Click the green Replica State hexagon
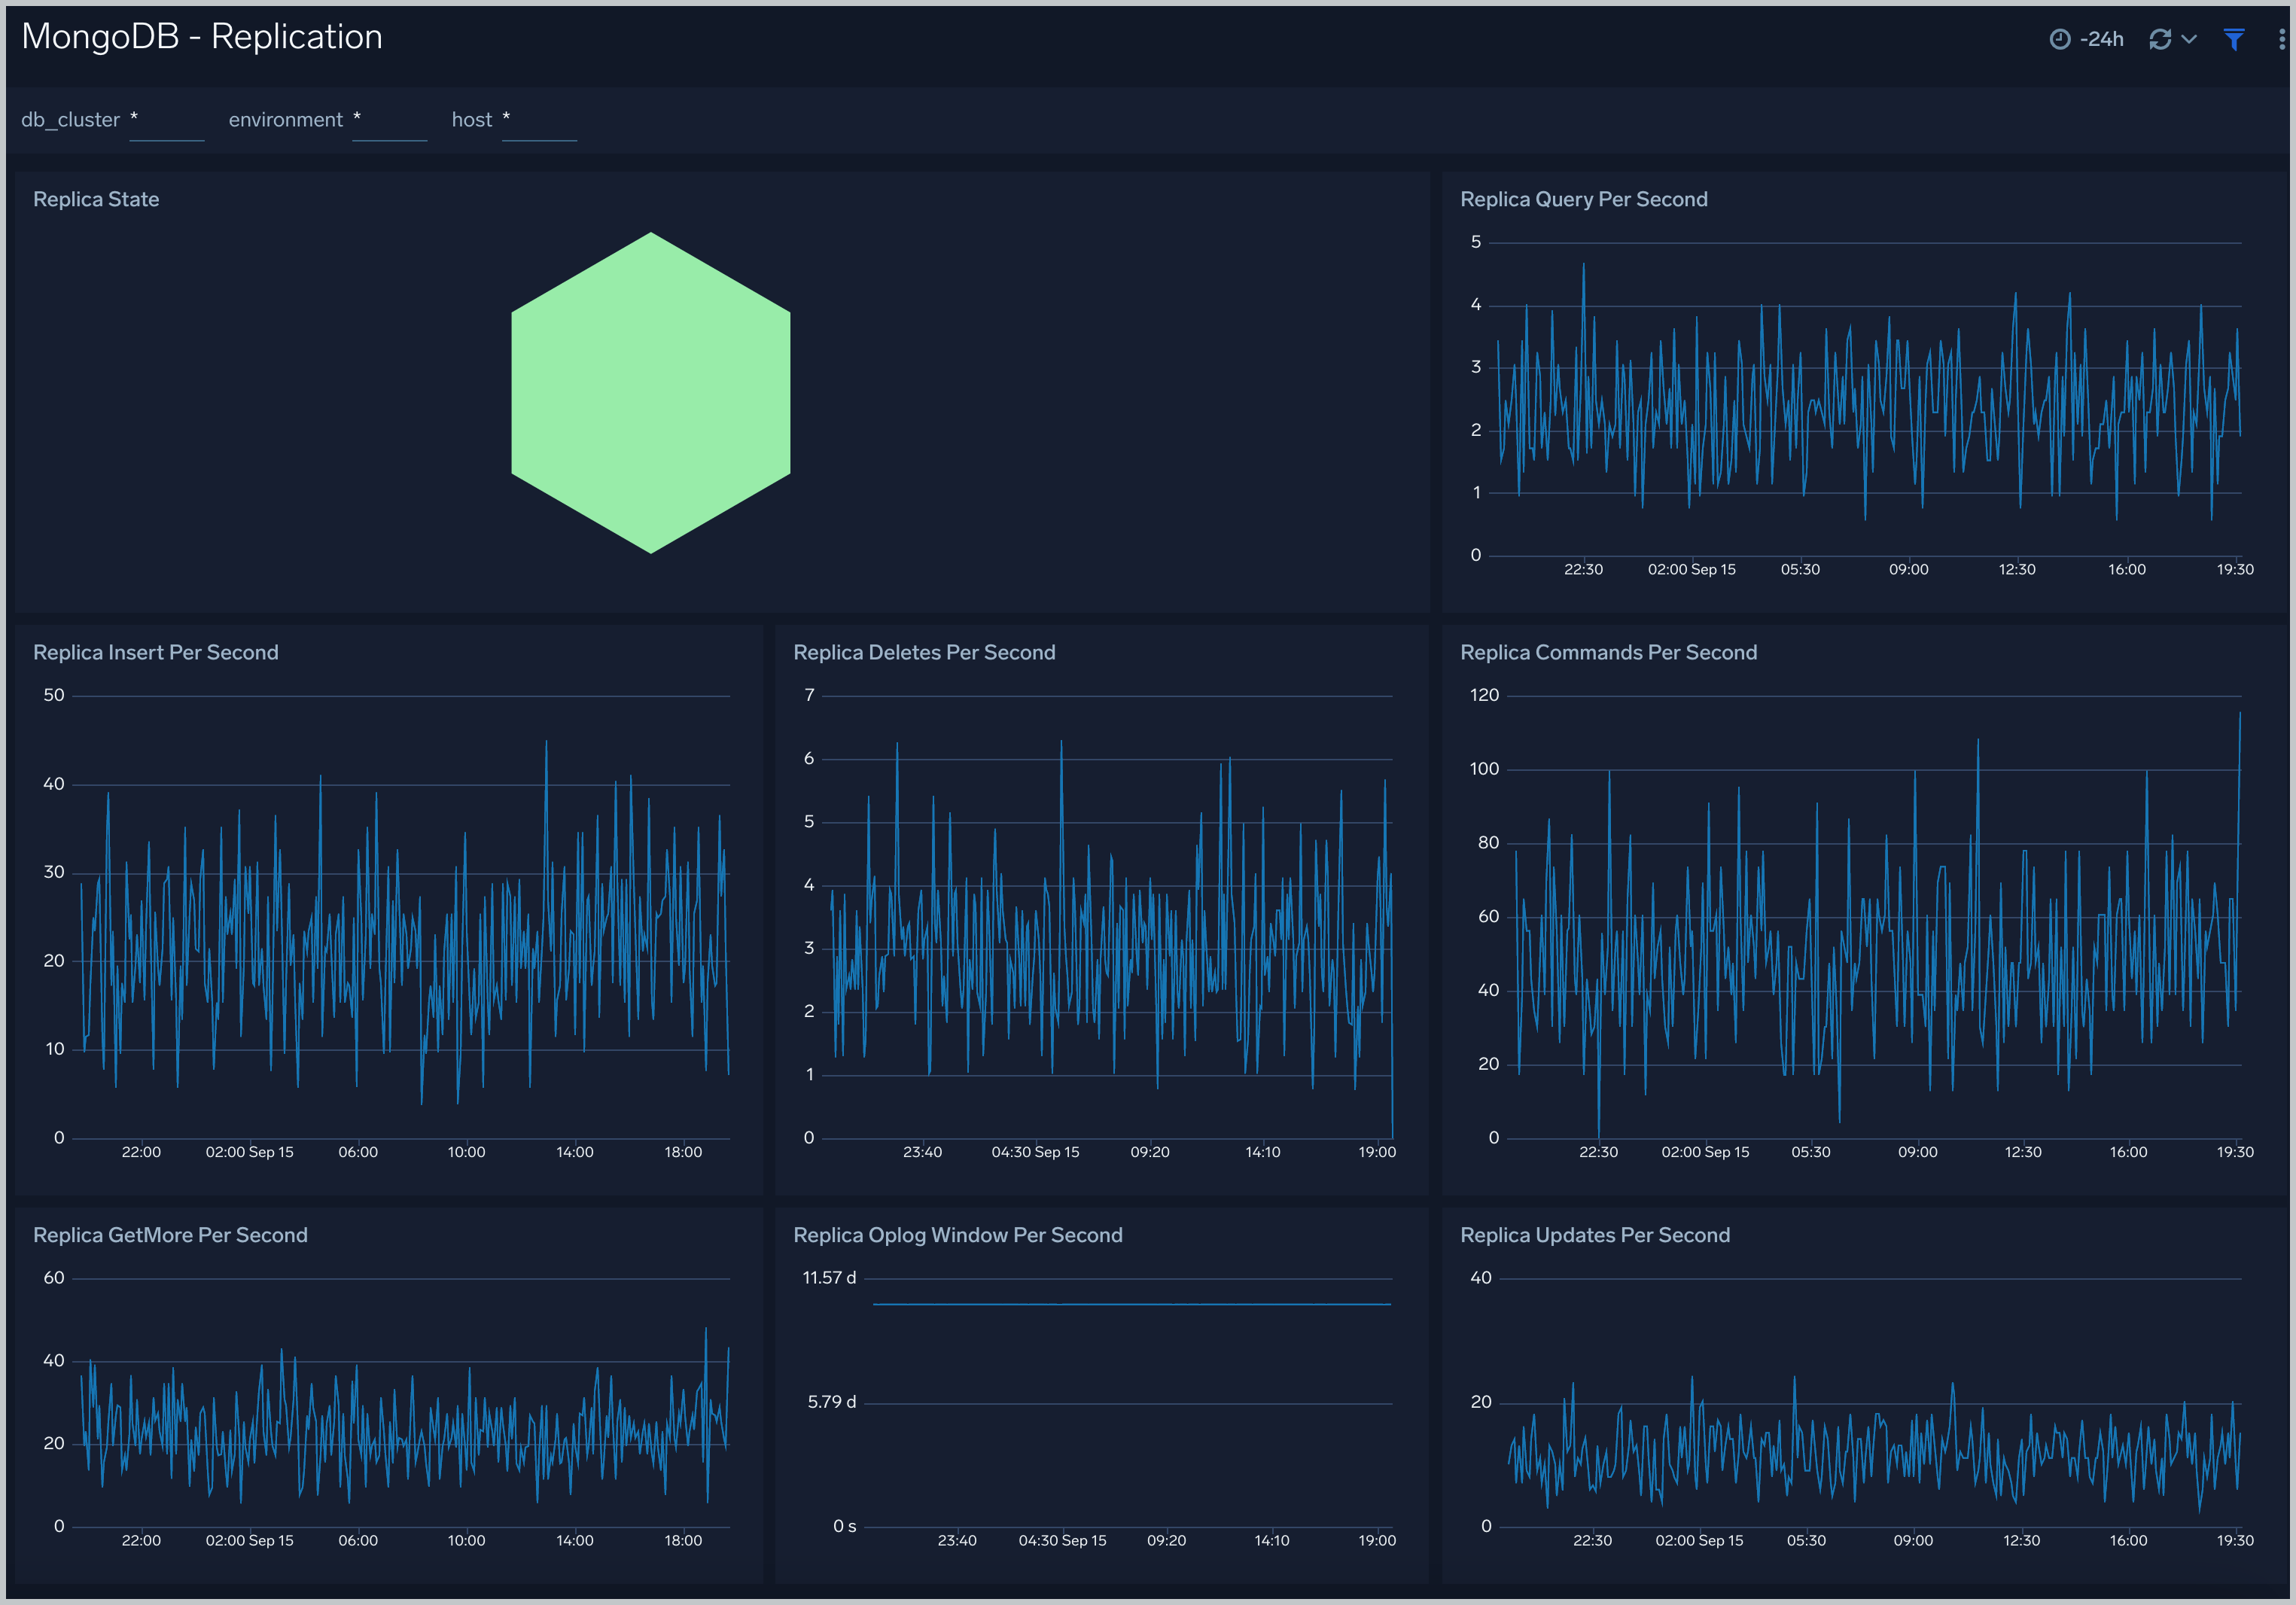Image resolution: width=2296 pixels, height=1605 pixels. (x=651, y=393)
